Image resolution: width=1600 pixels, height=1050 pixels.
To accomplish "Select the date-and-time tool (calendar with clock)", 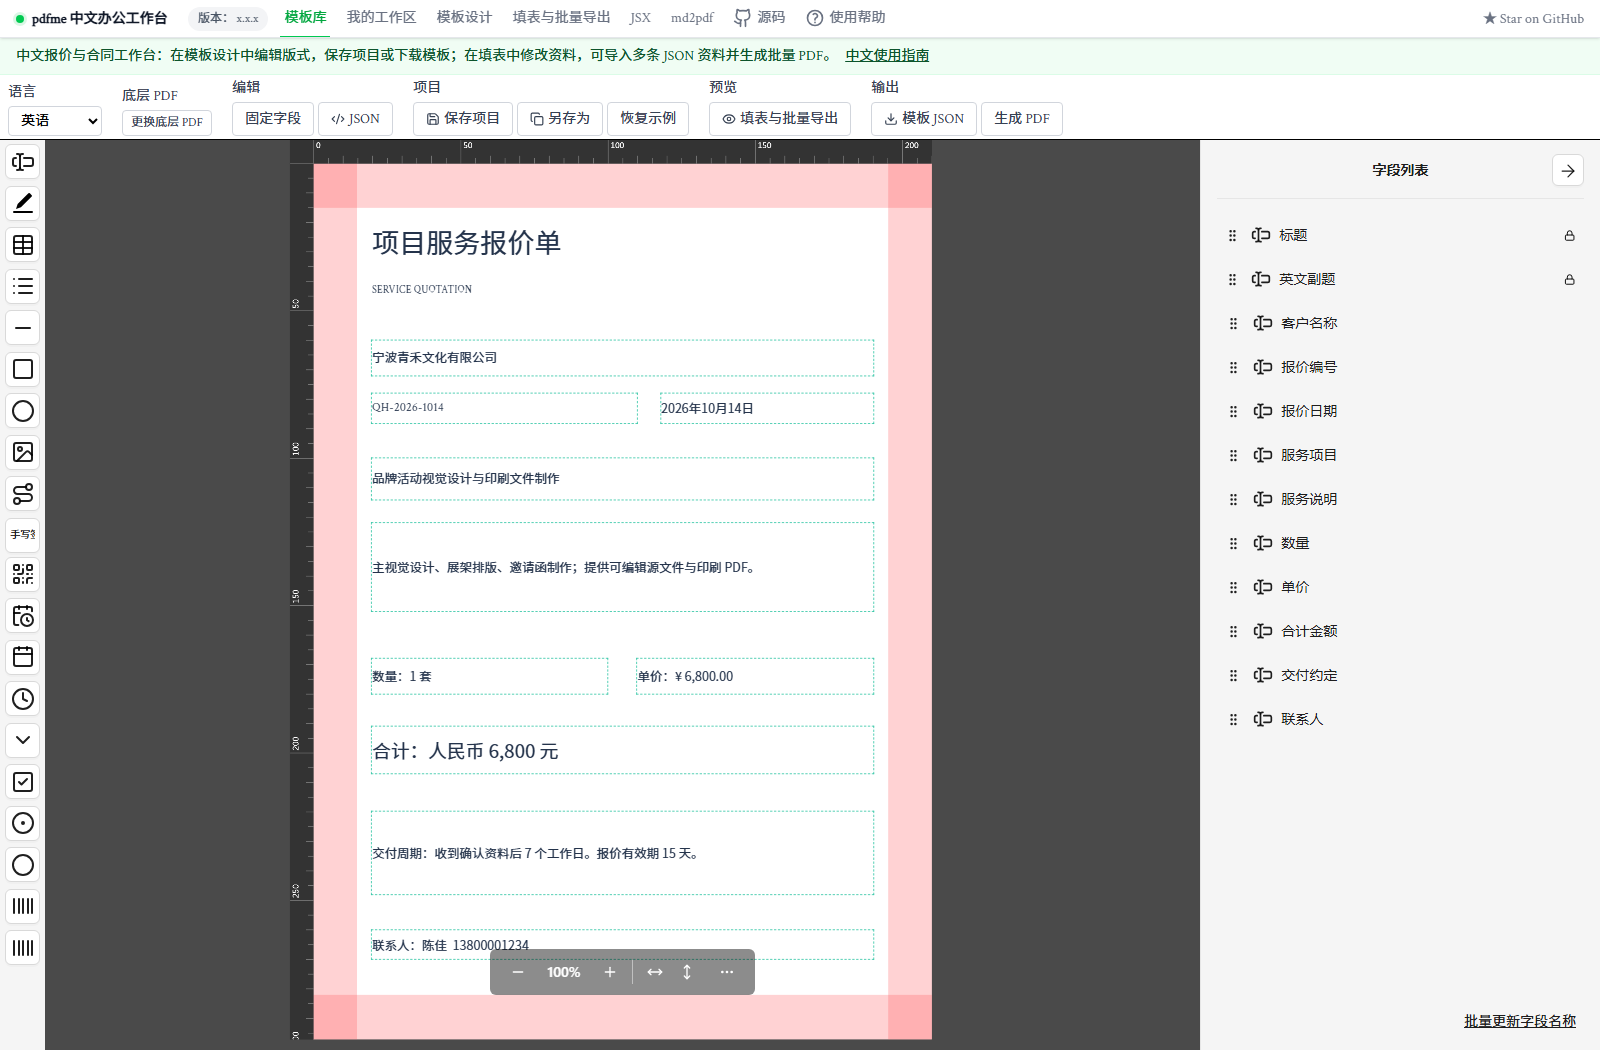I will click(23, 616).
